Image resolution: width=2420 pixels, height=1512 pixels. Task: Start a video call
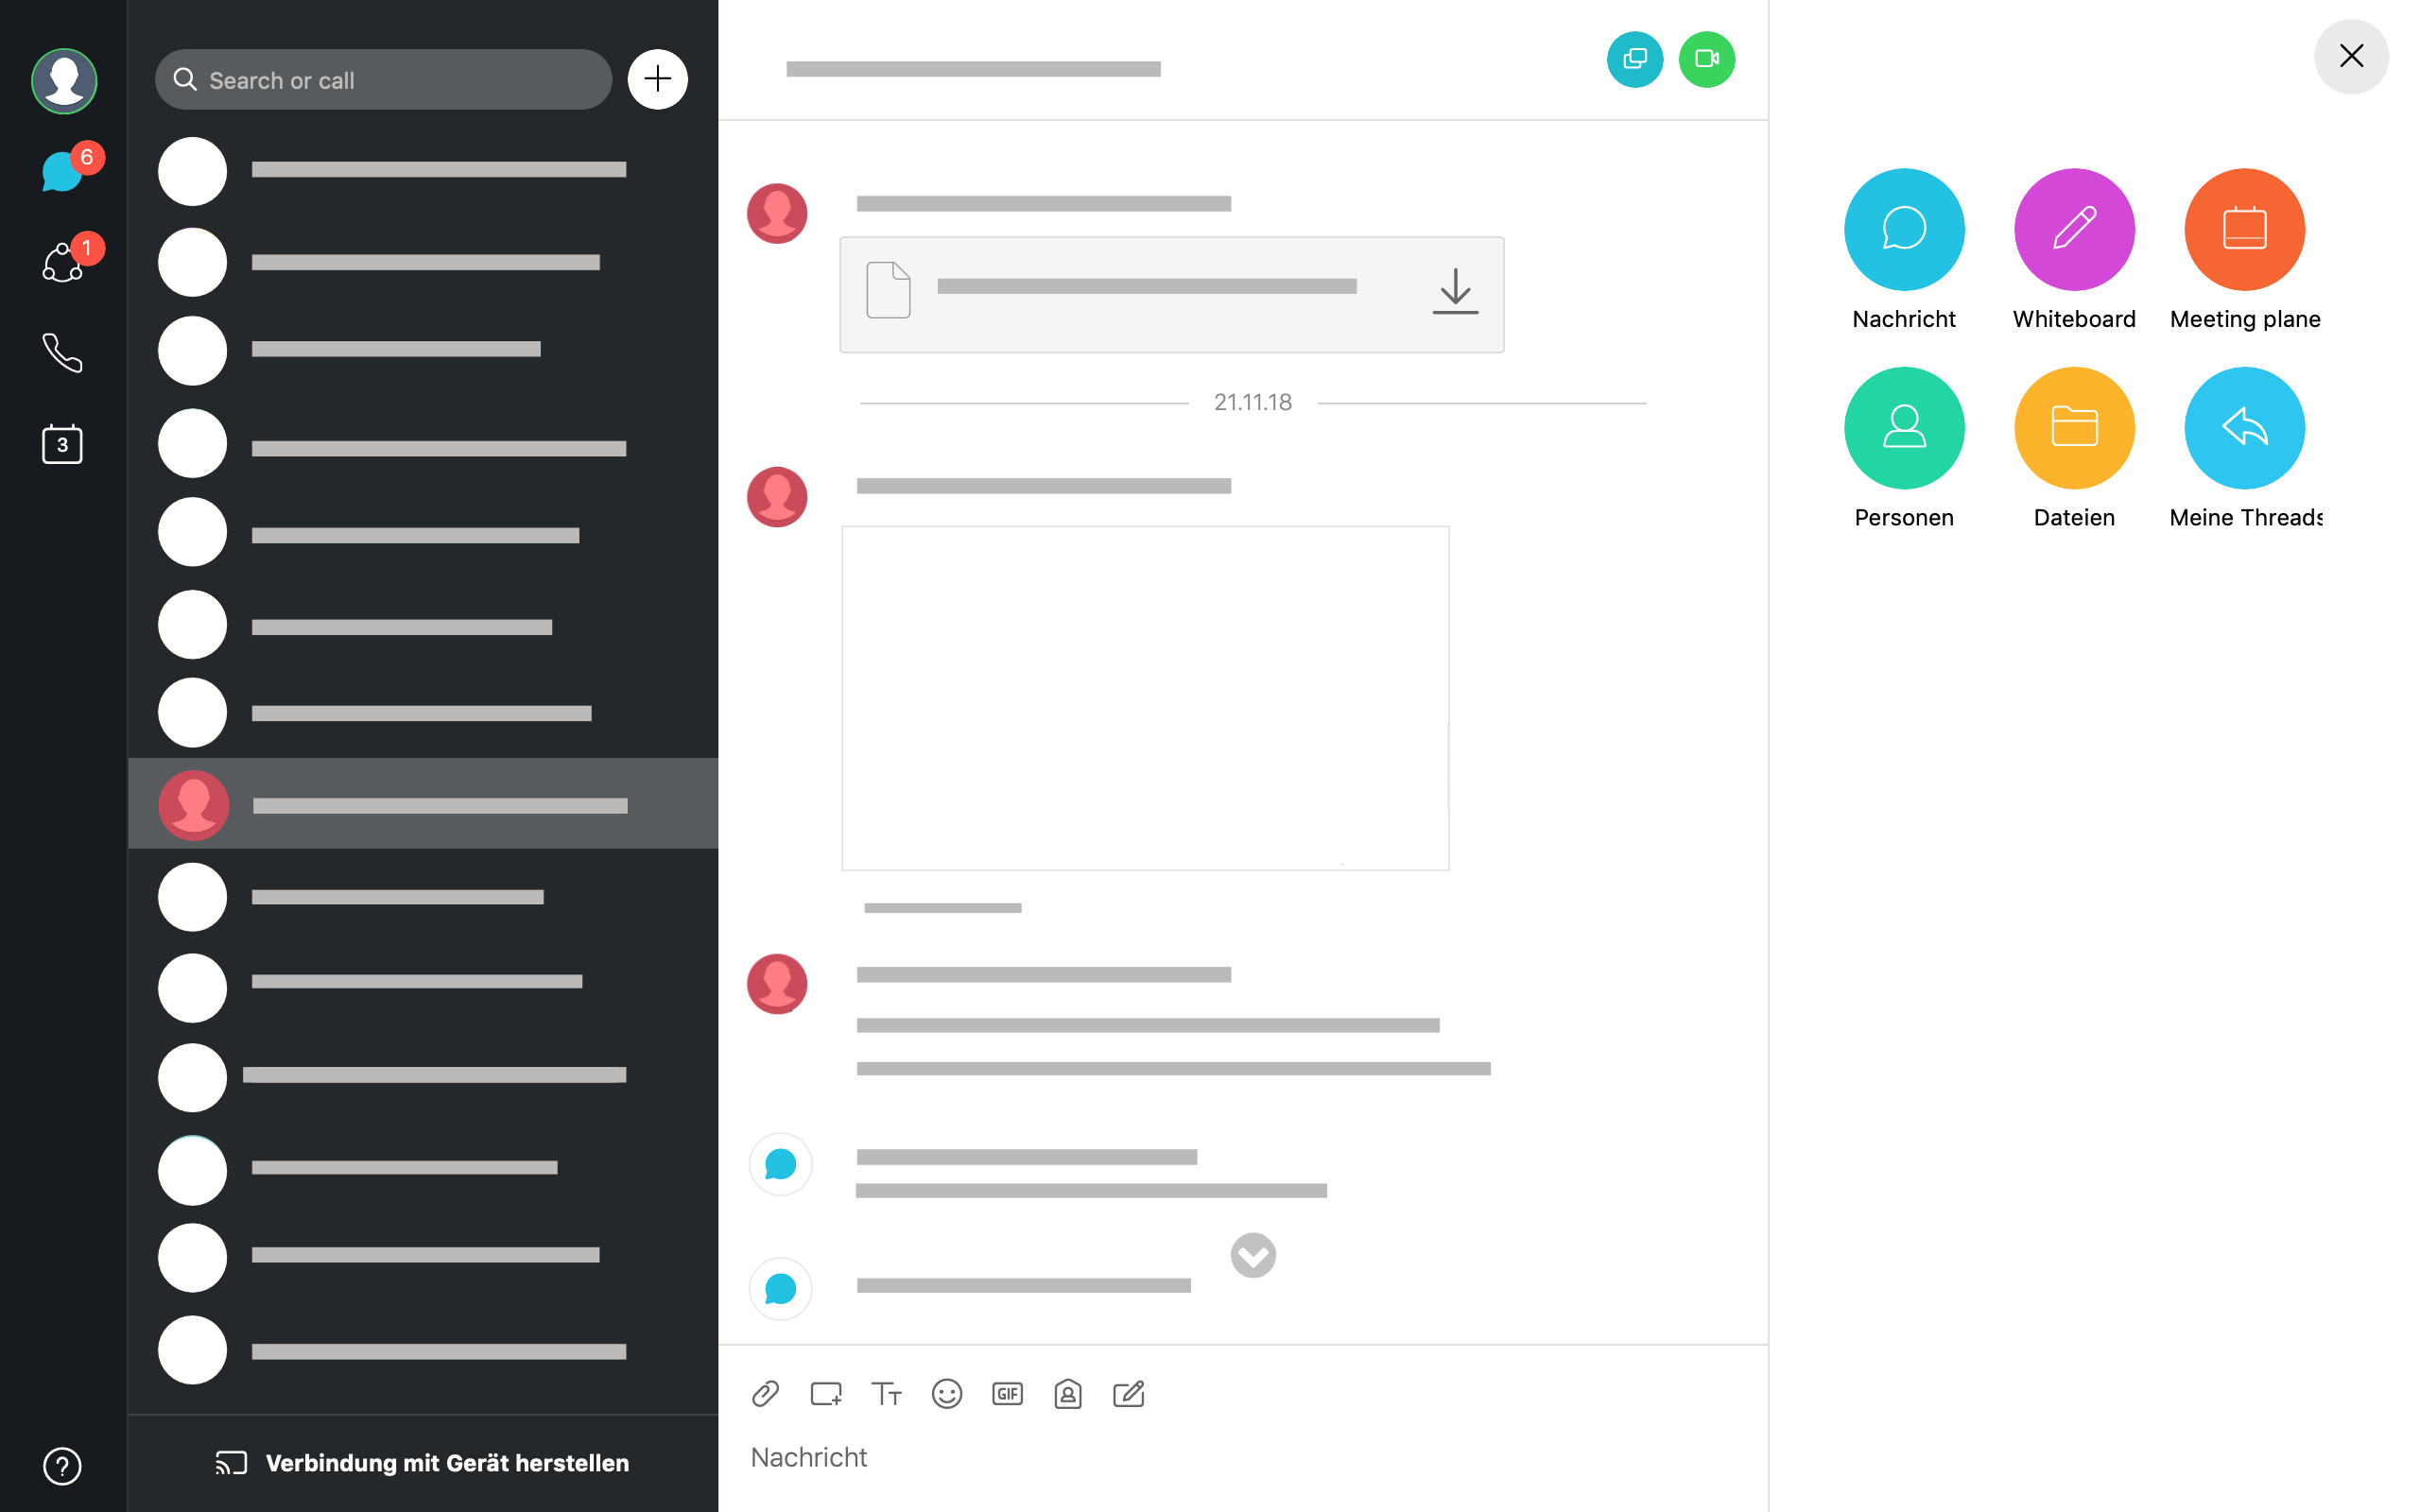point(1707,60)
